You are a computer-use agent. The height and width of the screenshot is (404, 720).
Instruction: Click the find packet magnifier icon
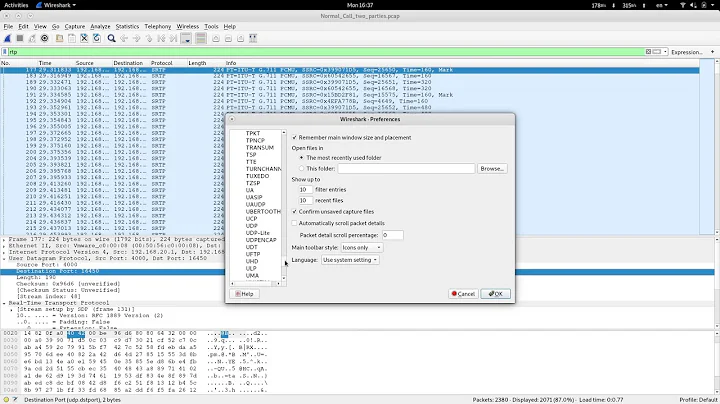pyautogui.click(x=111, y=39)
